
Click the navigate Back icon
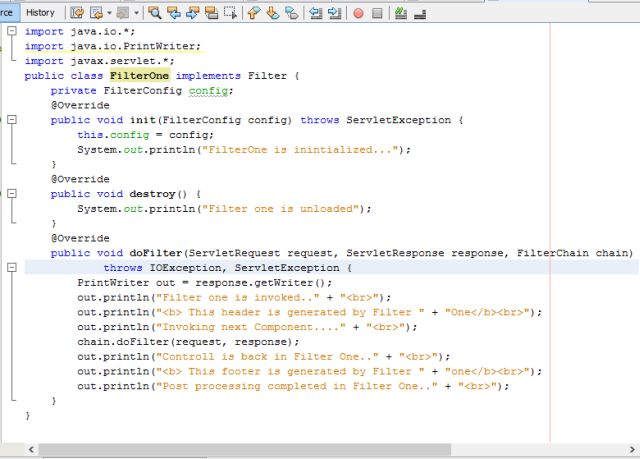96,13
